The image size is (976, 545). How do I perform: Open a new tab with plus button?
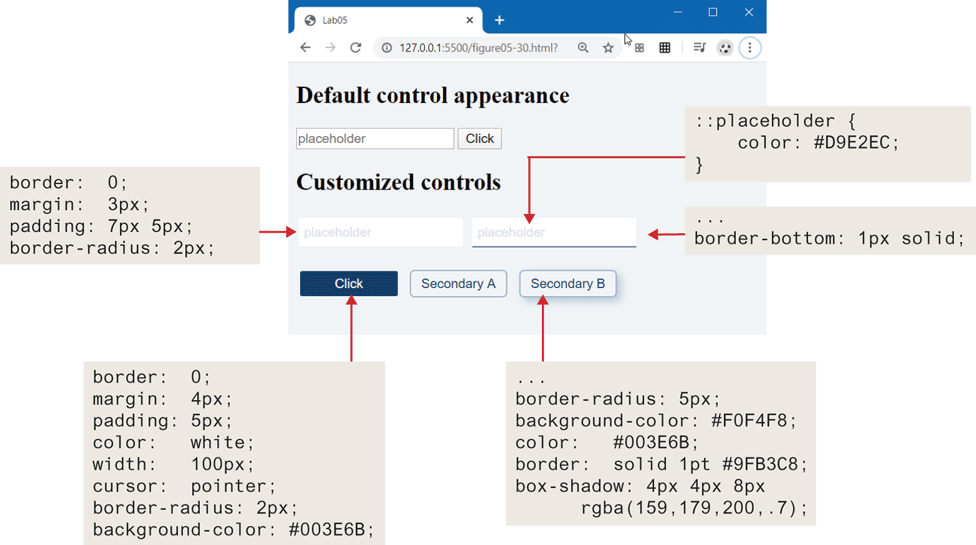[499, 20]
